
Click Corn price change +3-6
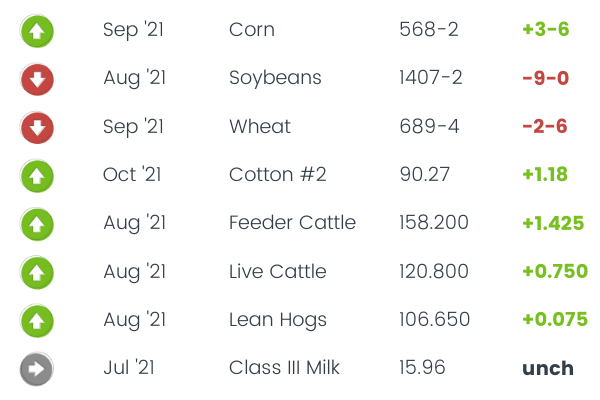click(x=545, y=29)
